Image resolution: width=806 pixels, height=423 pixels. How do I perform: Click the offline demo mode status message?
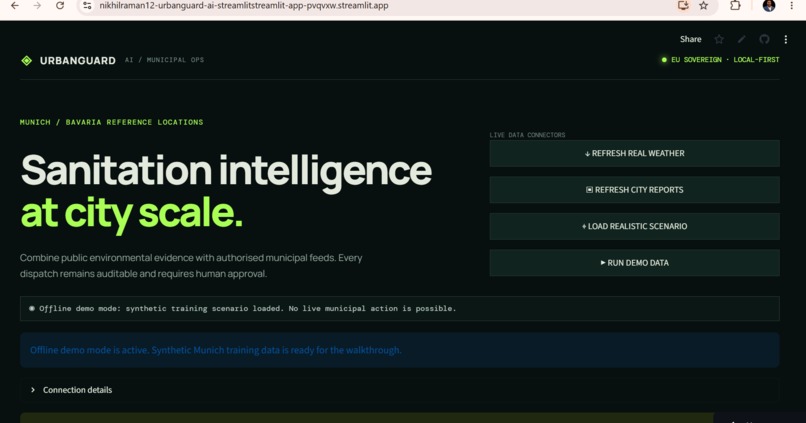coord(399,308)
